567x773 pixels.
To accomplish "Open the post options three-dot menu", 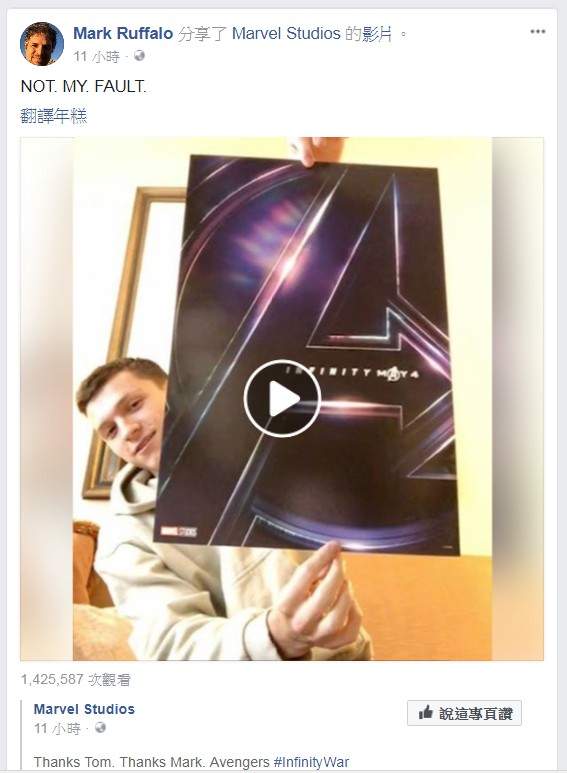I will (x=537, y=32).
